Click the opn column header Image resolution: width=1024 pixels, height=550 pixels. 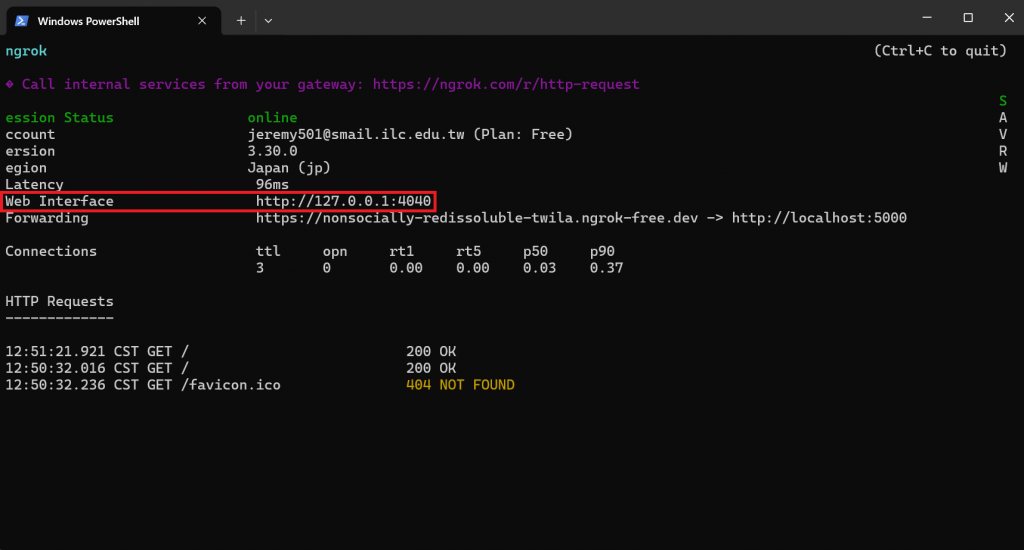[335, 251]
